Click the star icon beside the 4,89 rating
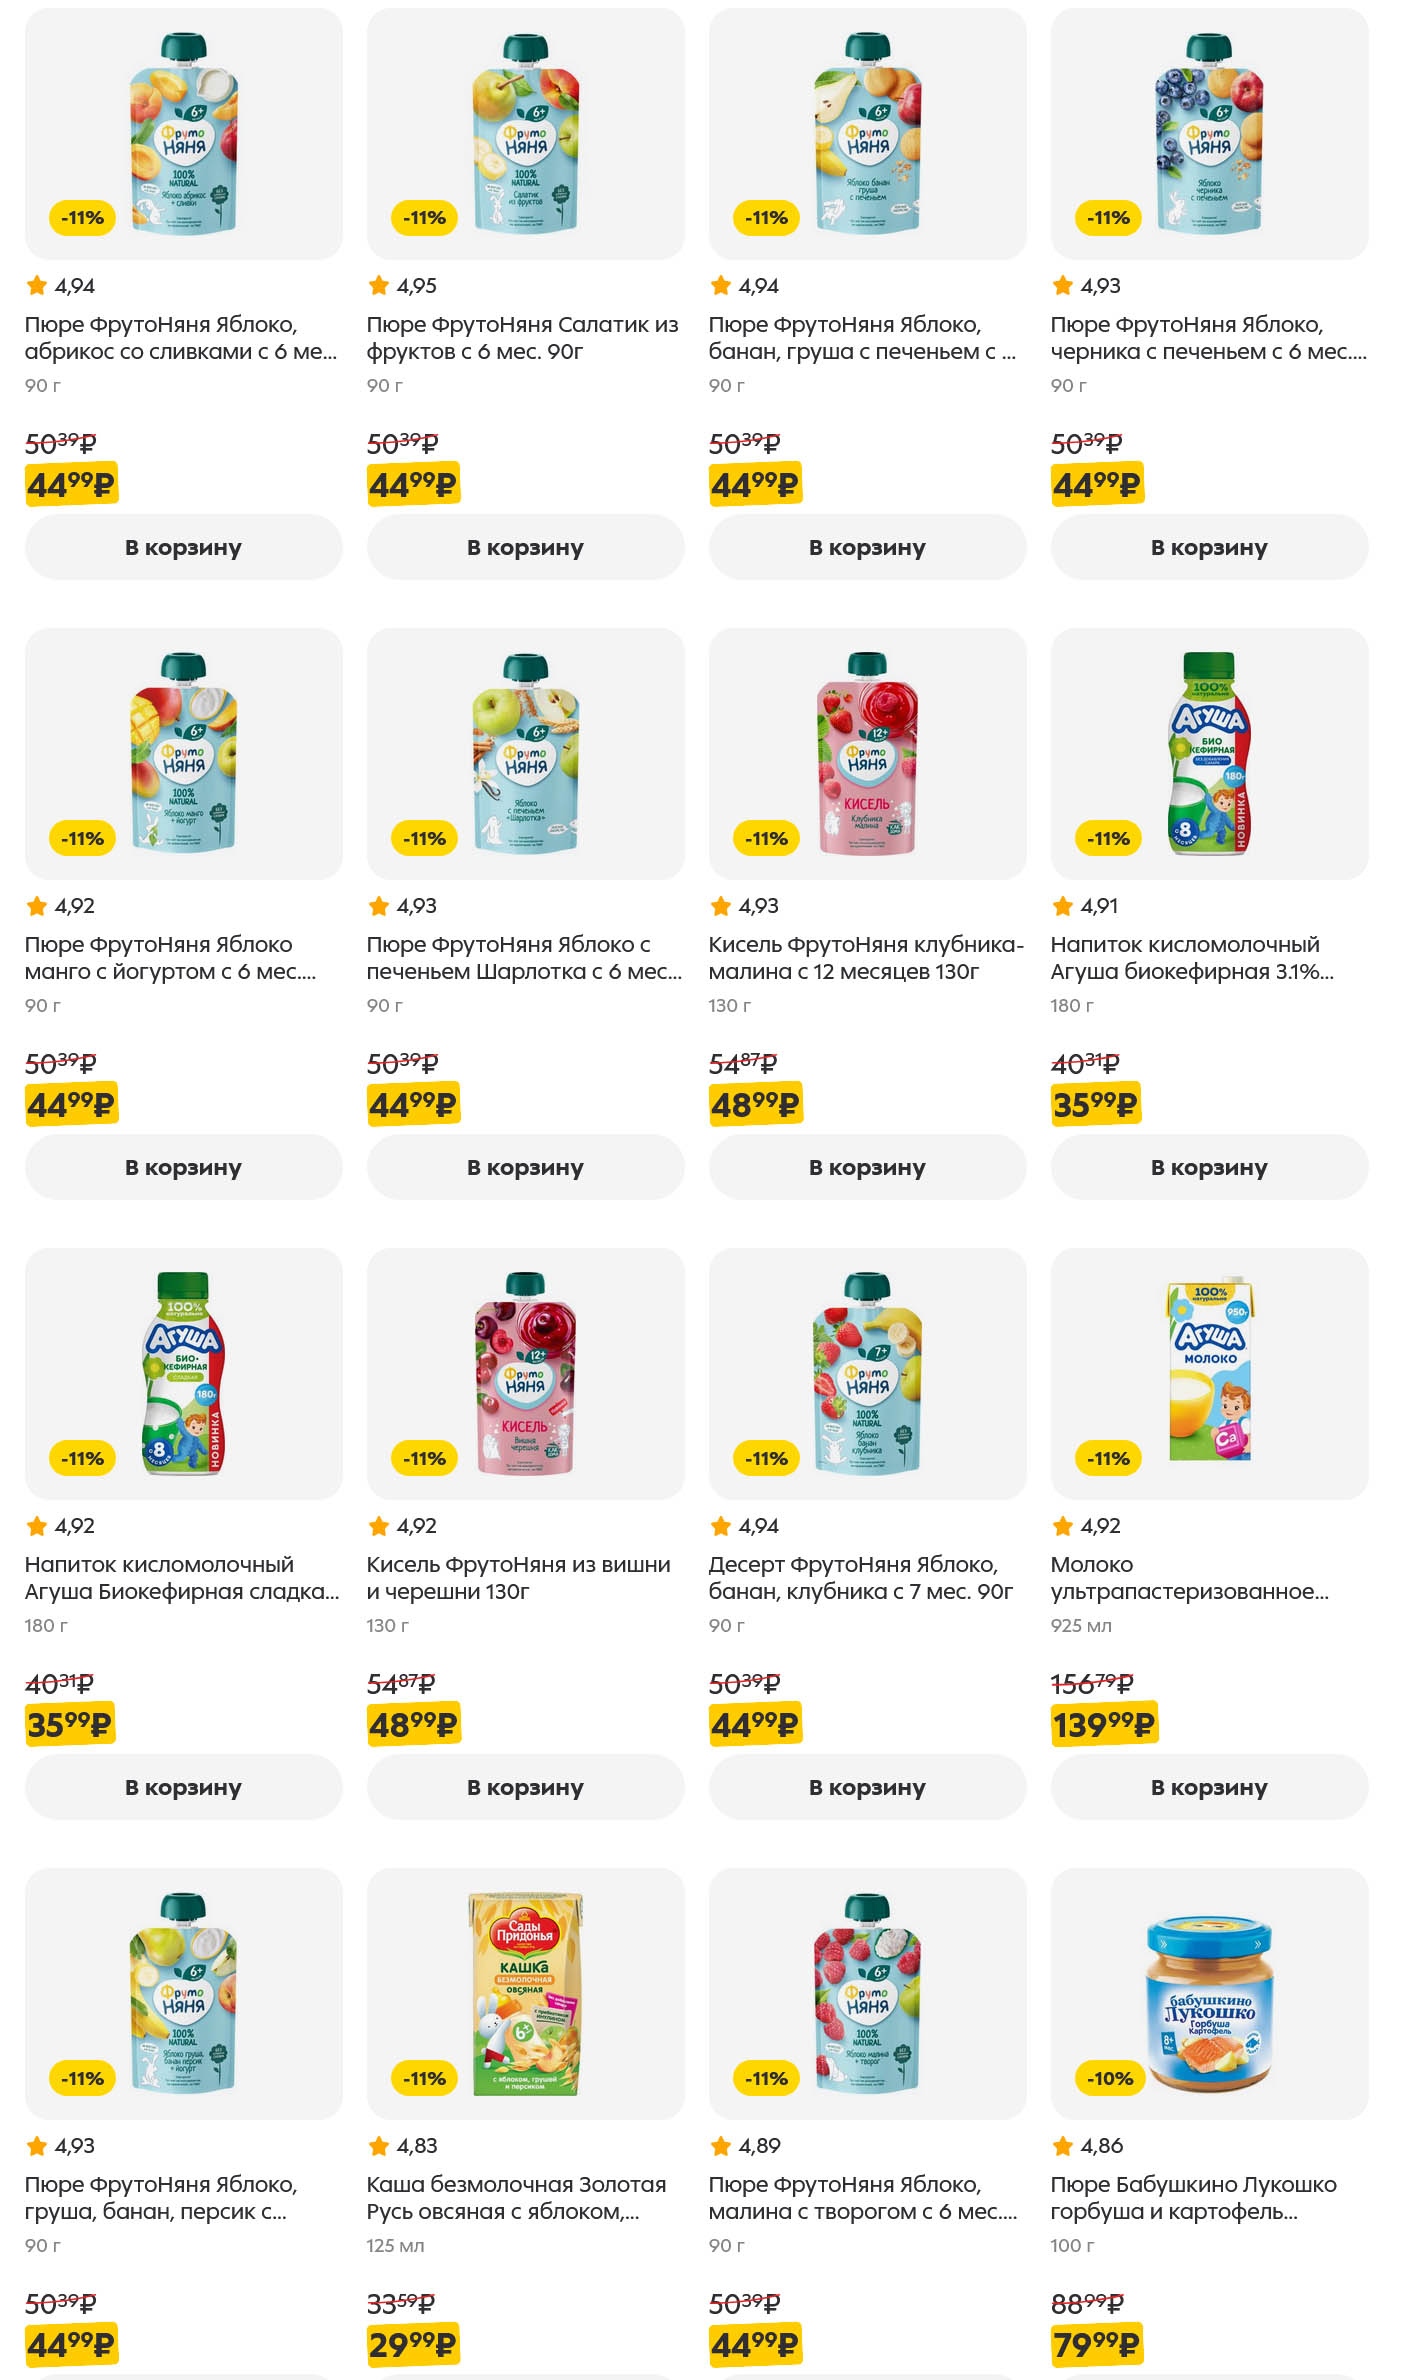Screen dimensions: 1401x2380 coord(721,2146)
